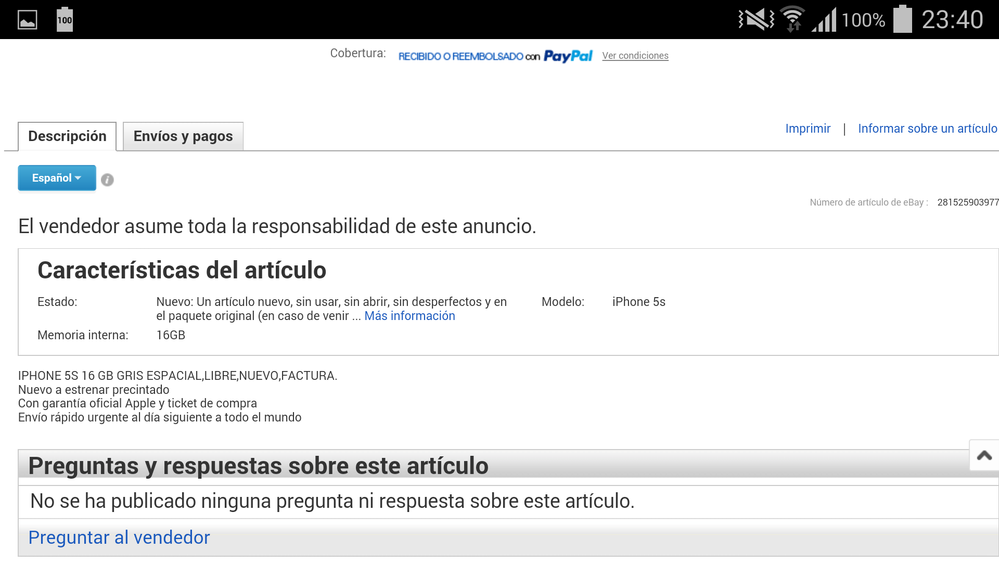The width and height of the screenshot is (999, 562).
Task: Open the Español language dropdown
Action: [56, 178]
